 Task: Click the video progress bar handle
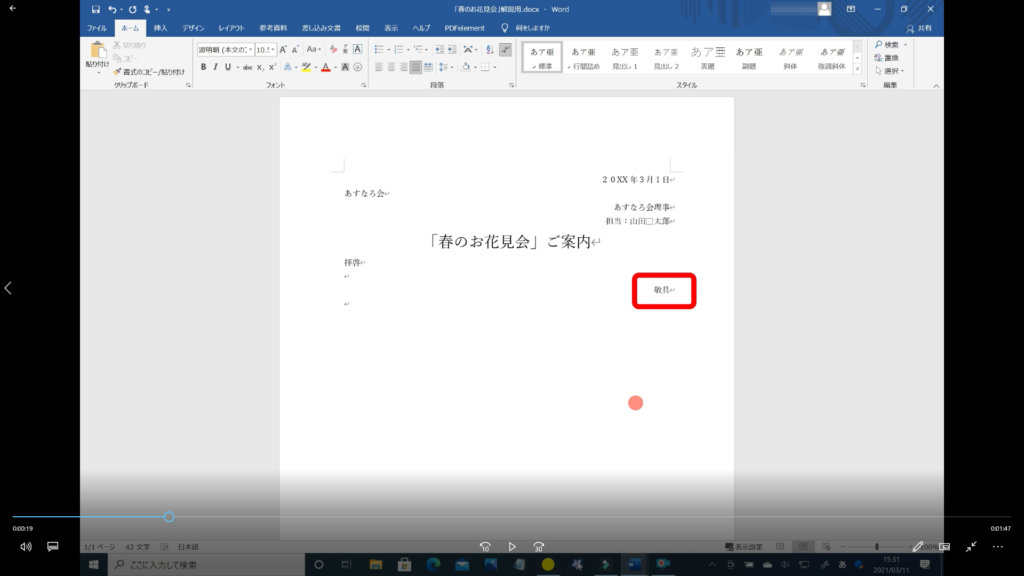point(169,517)
